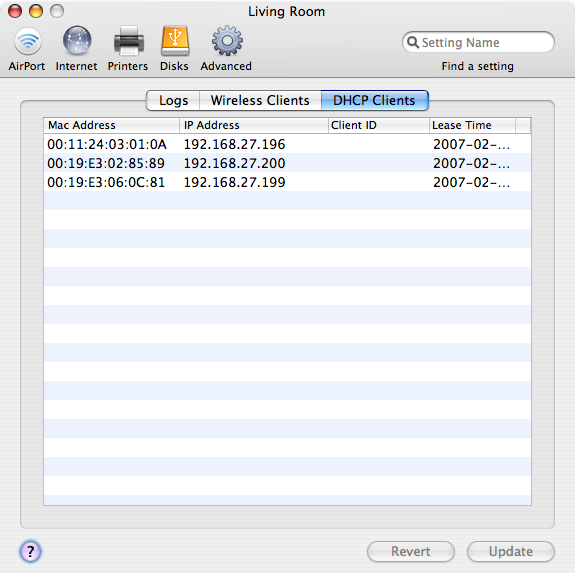
Task: Click lease time of 192.168.27.200 row
Action: [472, 163]
